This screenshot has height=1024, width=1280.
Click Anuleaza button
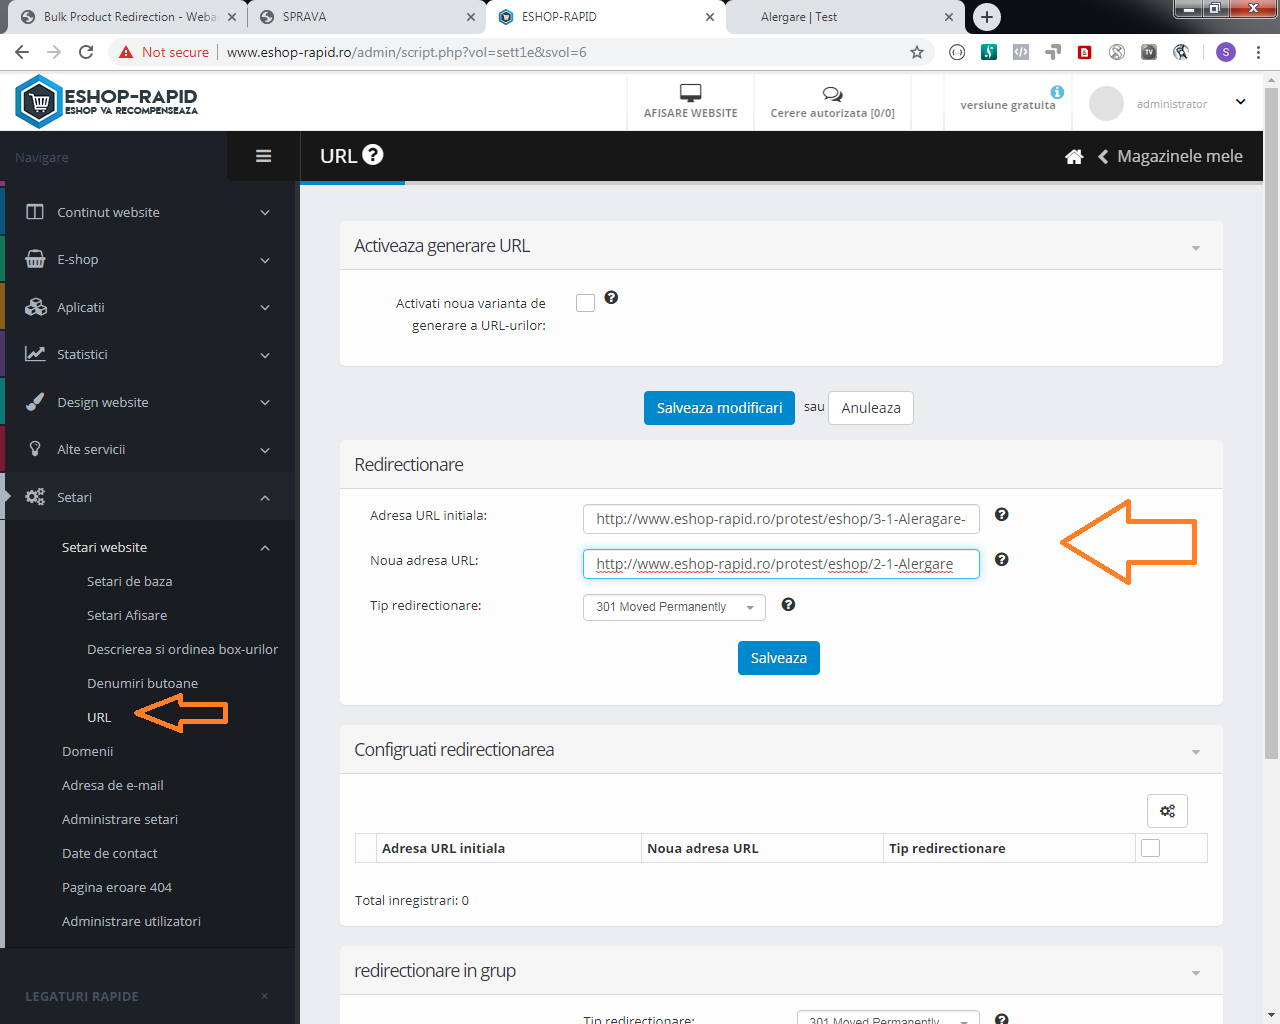click(871, 408)
